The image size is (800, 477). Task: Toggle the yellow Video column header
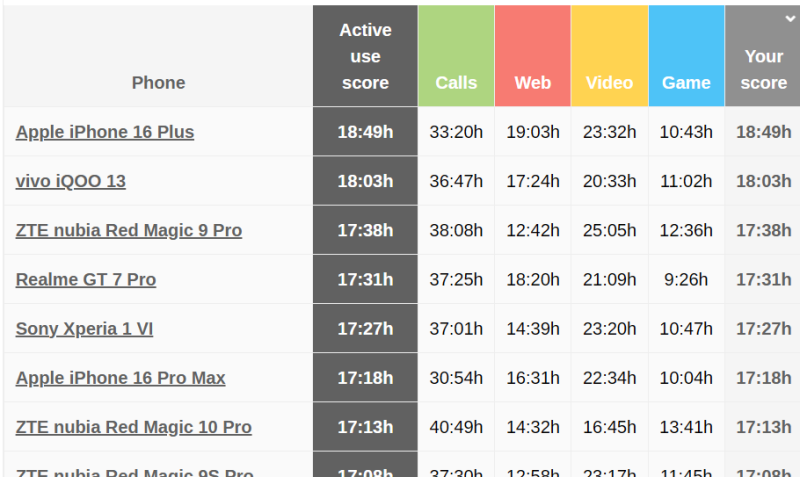(x=610, y=56)
